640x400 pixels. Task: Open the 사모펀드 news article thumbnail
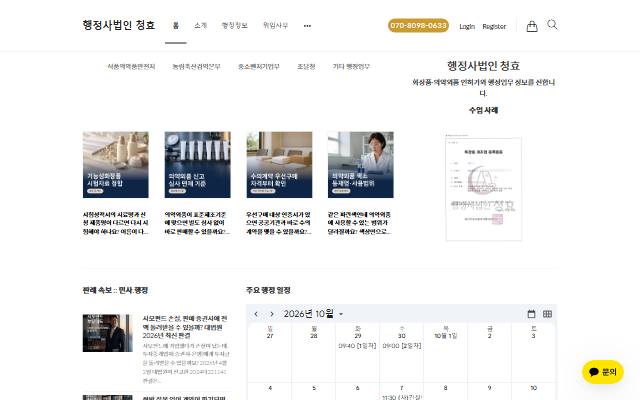tap(107, 333)
